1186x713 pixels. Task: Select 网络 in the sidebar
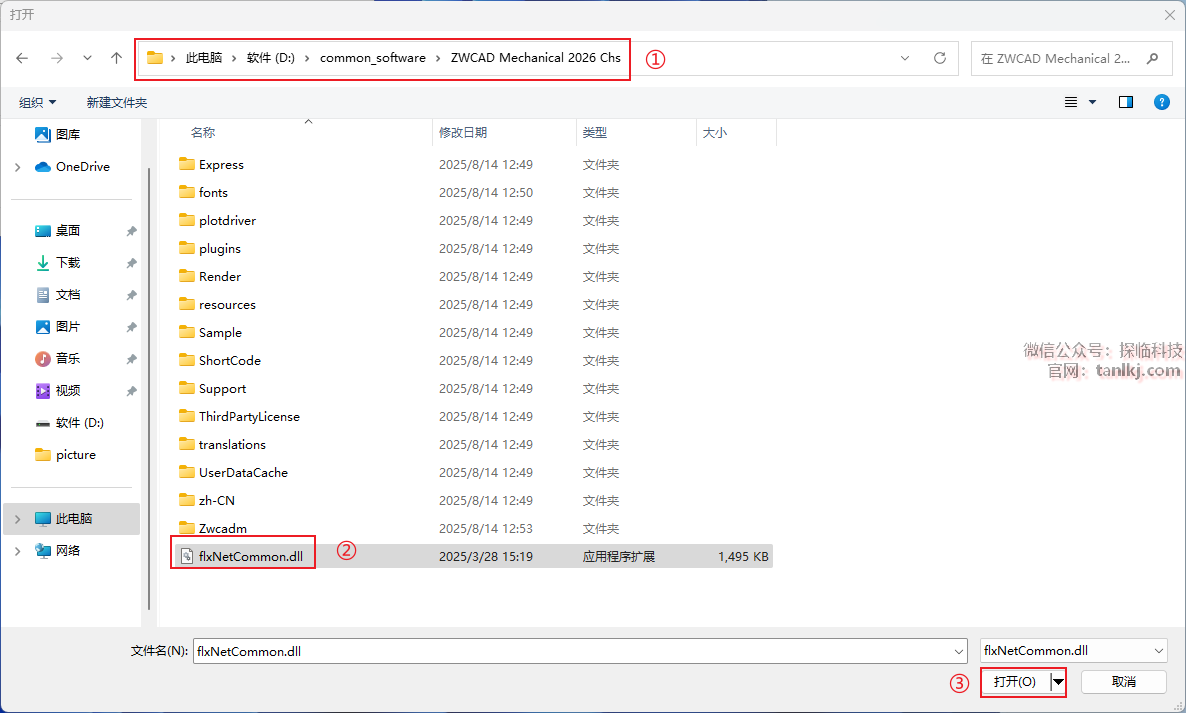click(x=57, y=550)
